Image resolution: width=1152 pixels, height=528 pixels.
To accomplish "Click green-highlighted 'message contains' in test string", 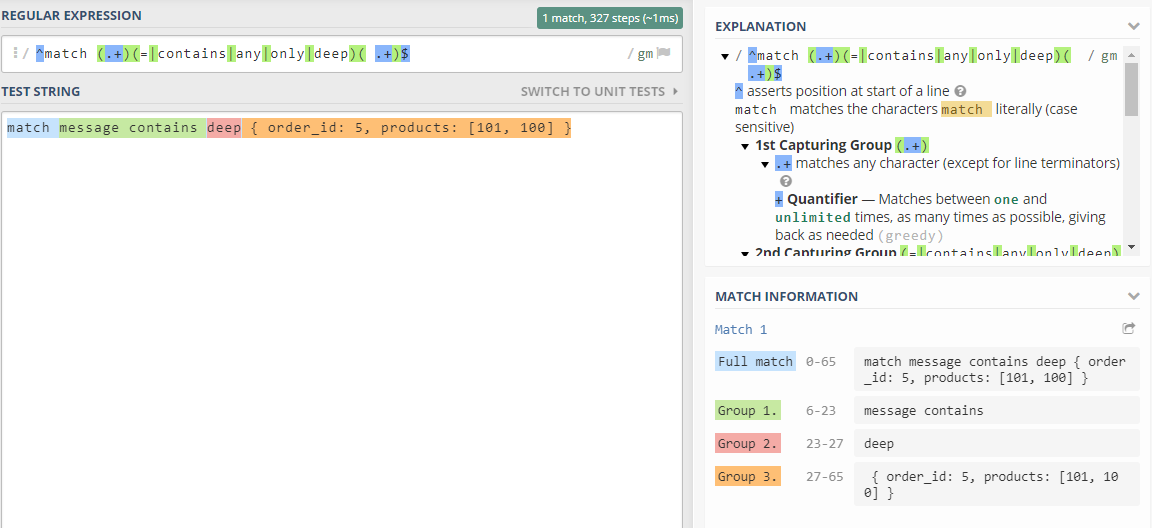I will pyautogui.click(x=132, y=129).
